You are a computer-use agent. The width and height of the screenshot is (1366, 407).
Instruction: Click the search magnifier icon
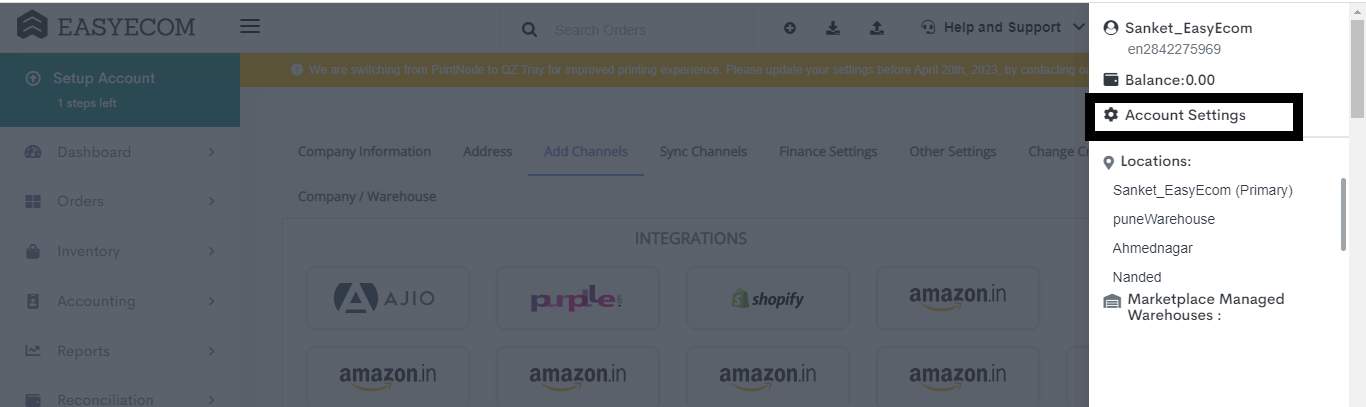[530, 30]
